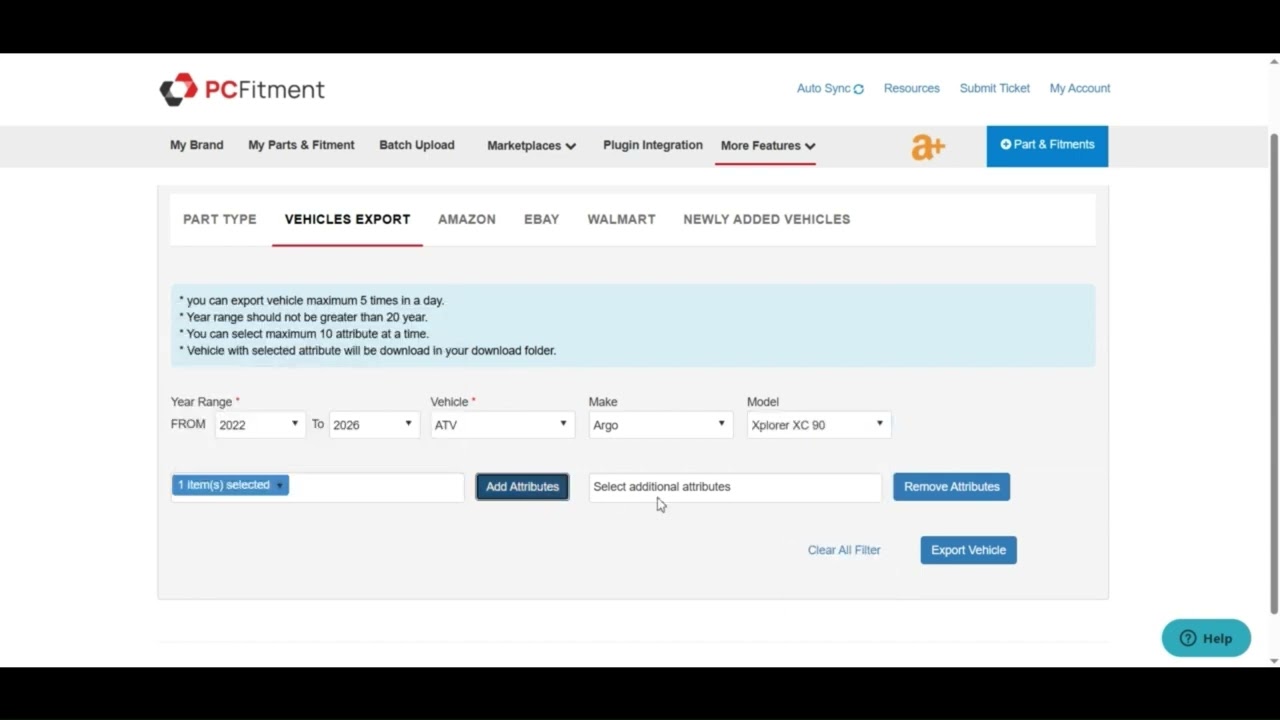Open the Submit Ticket link
Image resolution: width=1280 pixels, height=720 pixels.
pos(995,88)
